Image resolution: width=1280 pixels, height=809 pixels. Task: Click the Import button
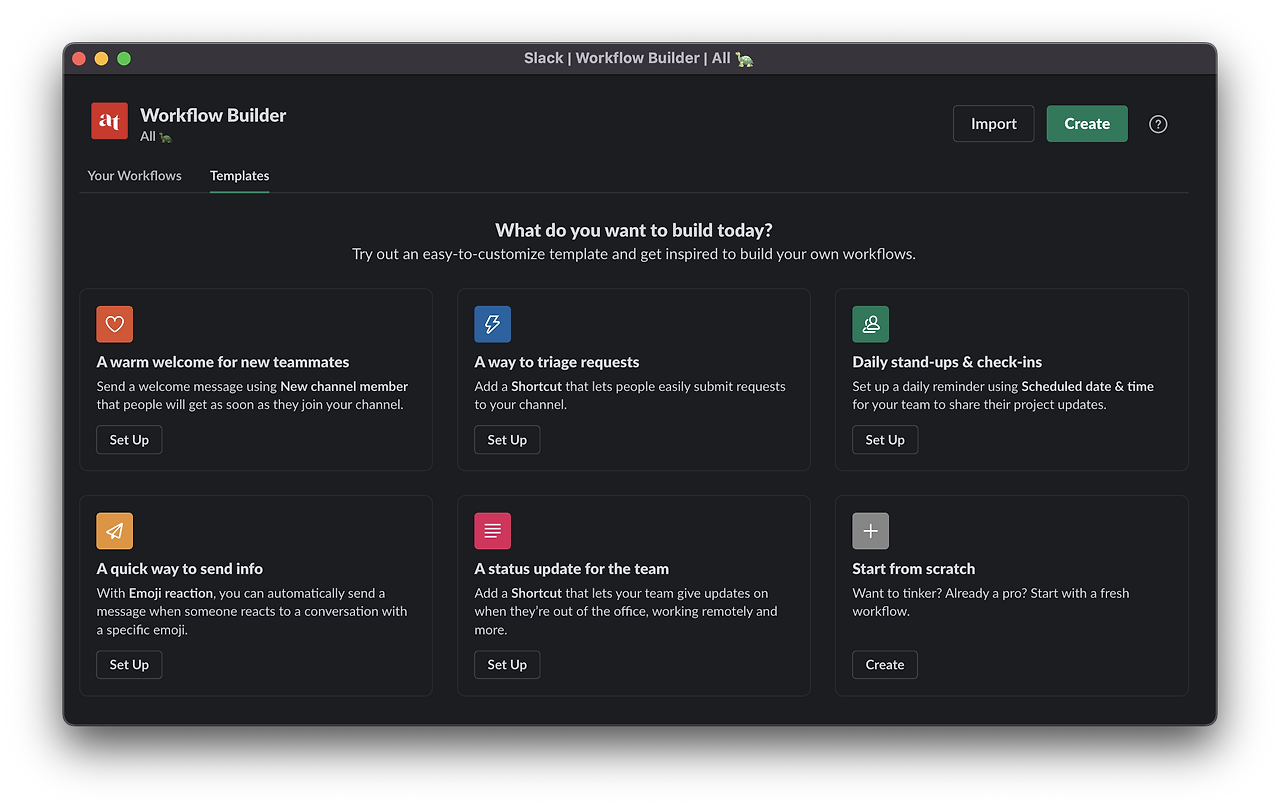pyautogui.click(x=994, y=124)
